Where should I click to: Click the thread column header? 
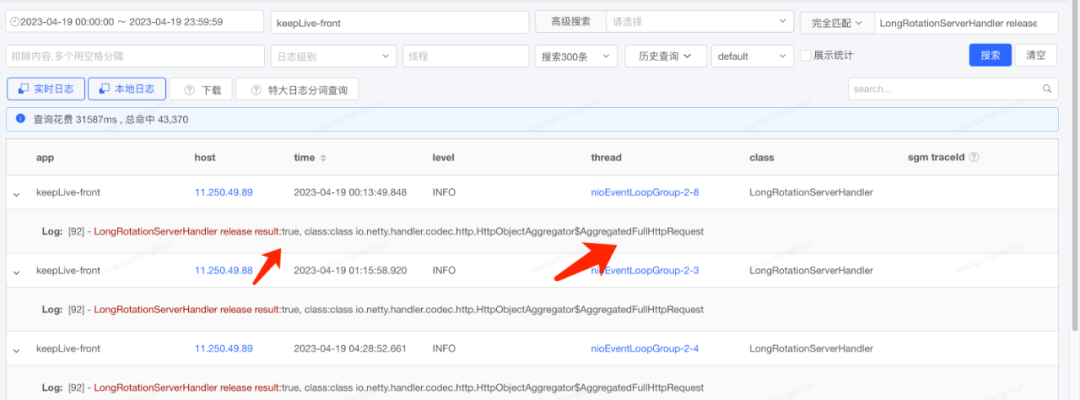click(x=606, y=158)
